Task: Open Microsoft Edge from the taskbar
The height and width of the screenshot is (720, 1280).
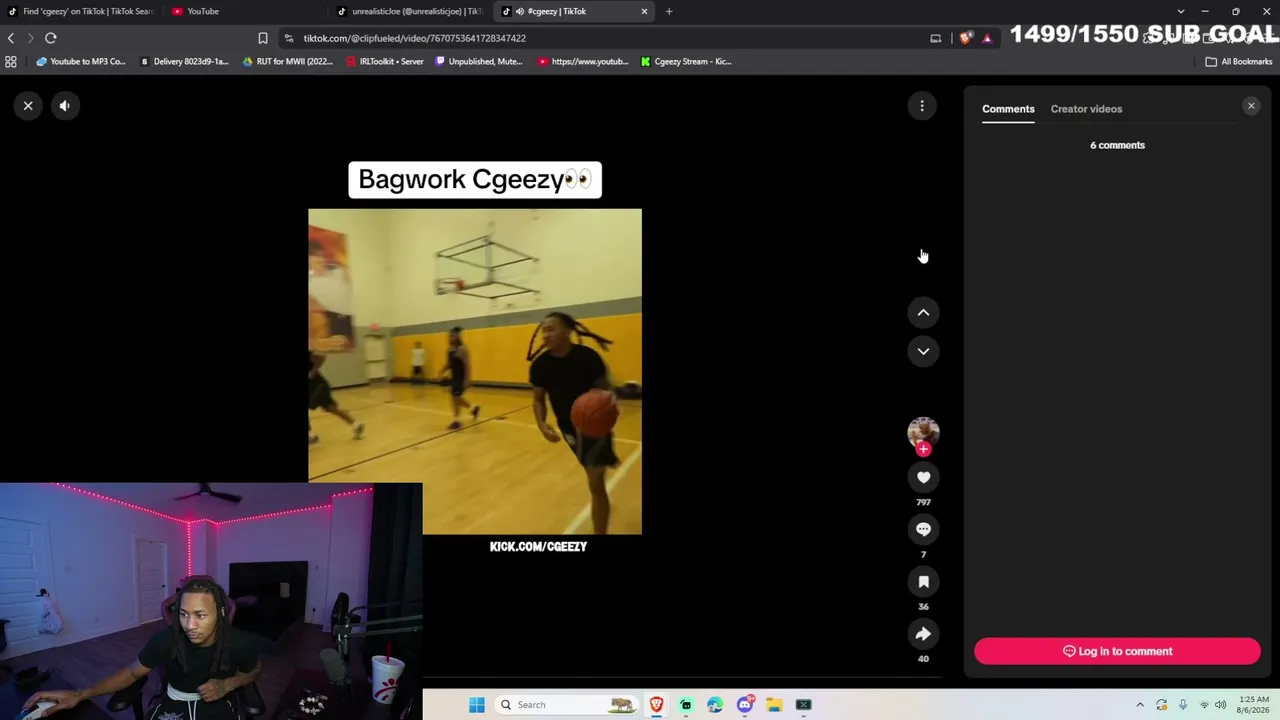Action: tap(715, 705)
